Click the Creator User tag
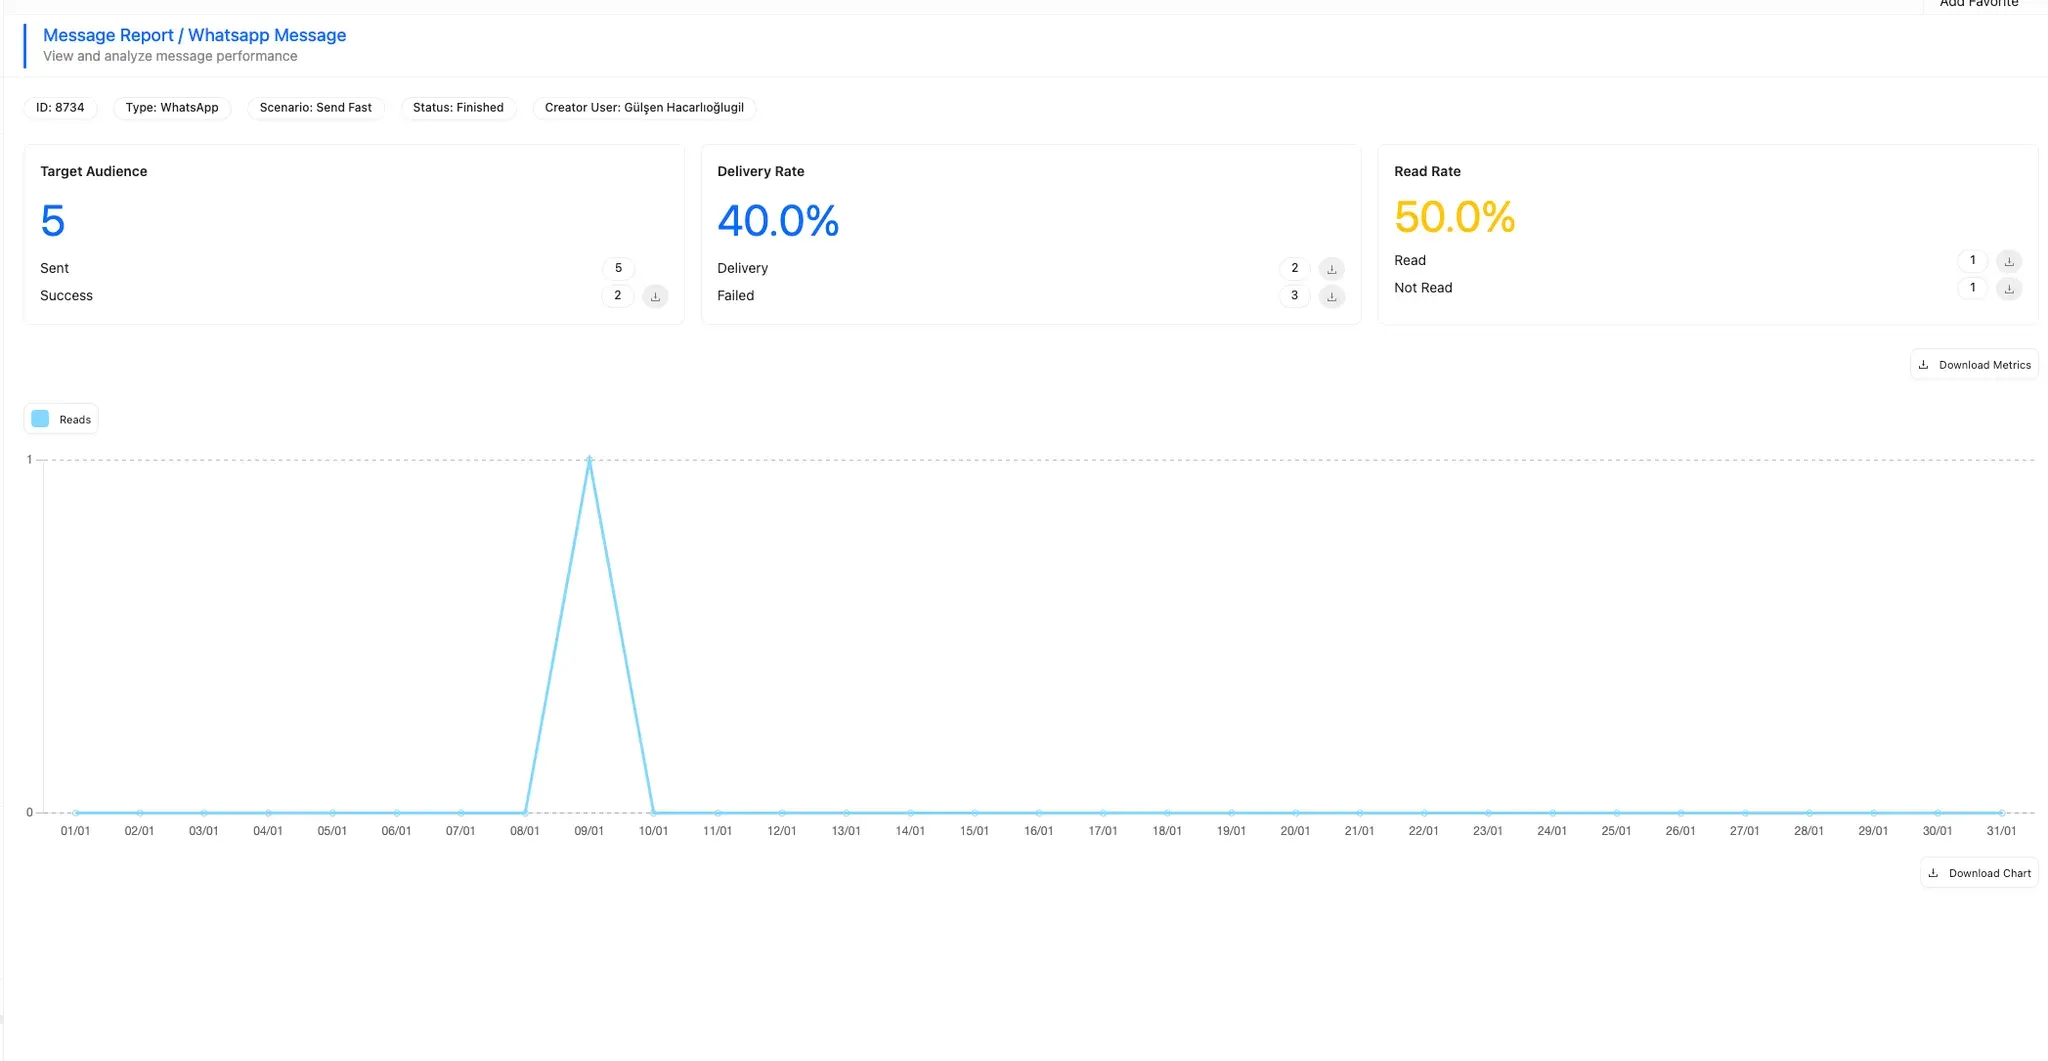 [x=644, y=108]
